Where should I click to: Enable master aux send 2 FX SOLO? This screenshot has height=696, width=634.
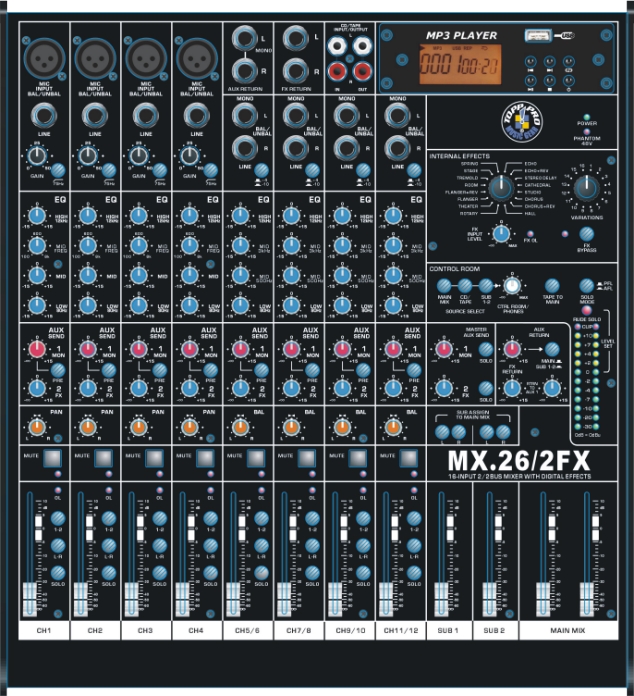[486, 388]
